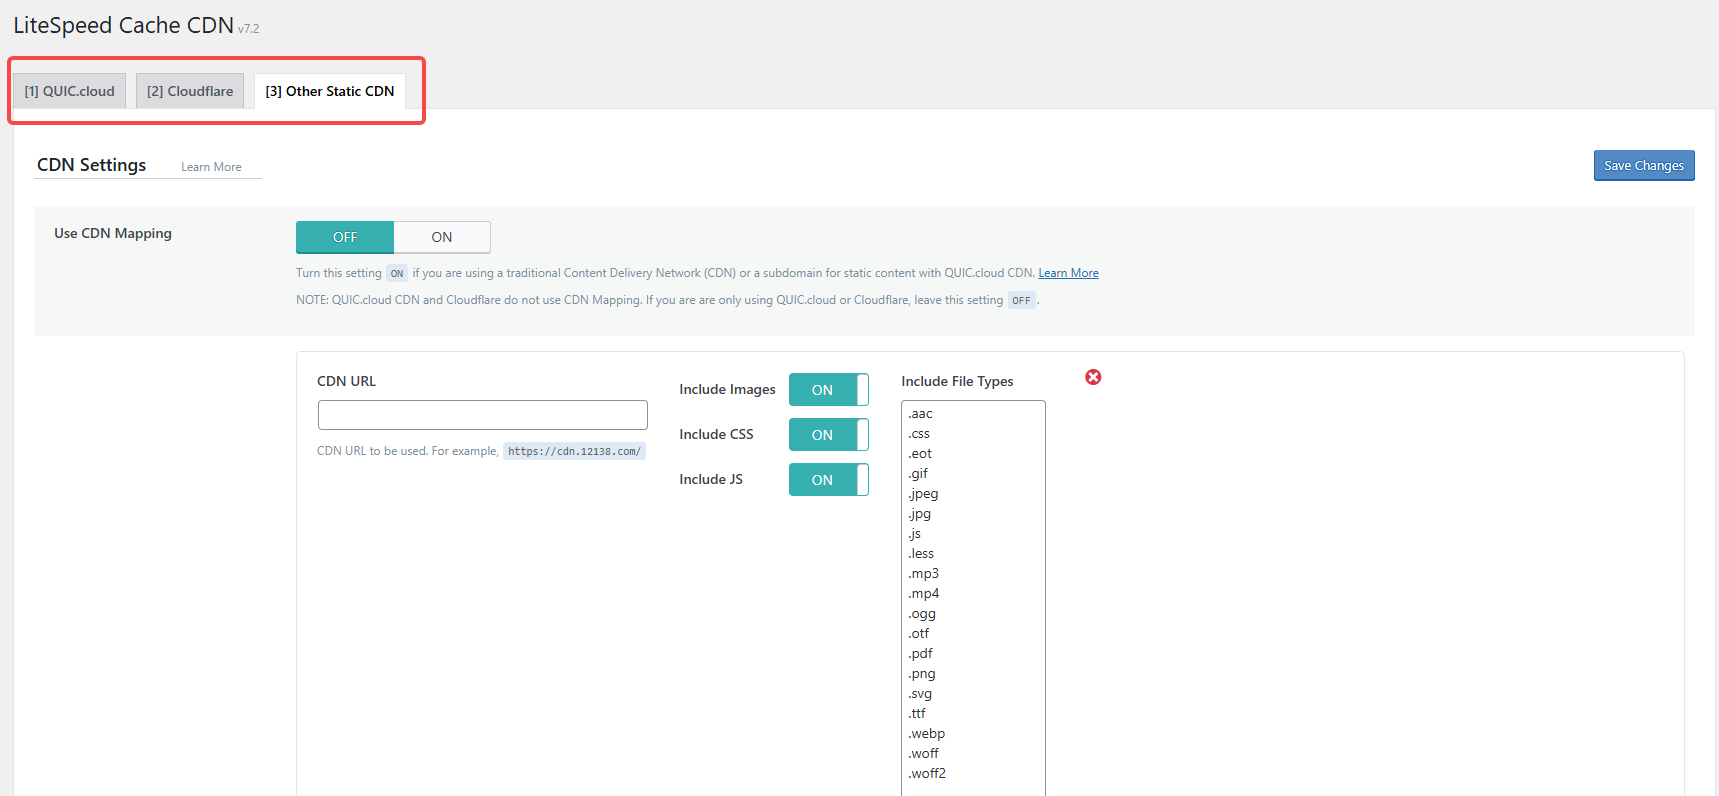Click the example URL https://cdn.12138.com/
The image size is (1719, 796).
[574, 451]
